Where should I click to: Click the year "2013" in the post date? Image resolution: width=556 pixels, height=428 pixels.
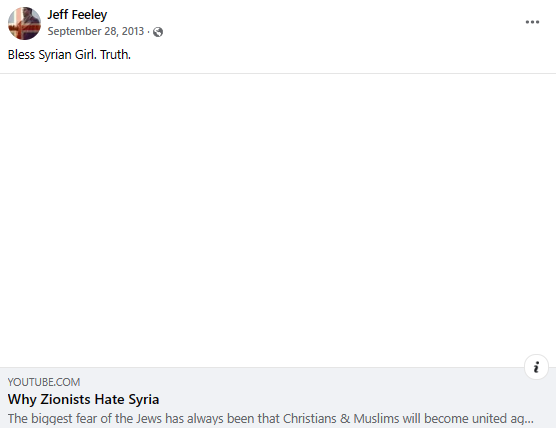coord(133,31)
